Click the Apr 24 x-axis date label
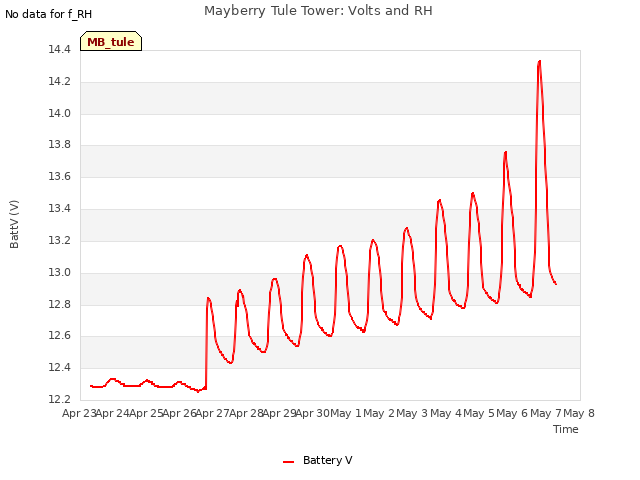640x480 pixels. click(x=112, y=414)
